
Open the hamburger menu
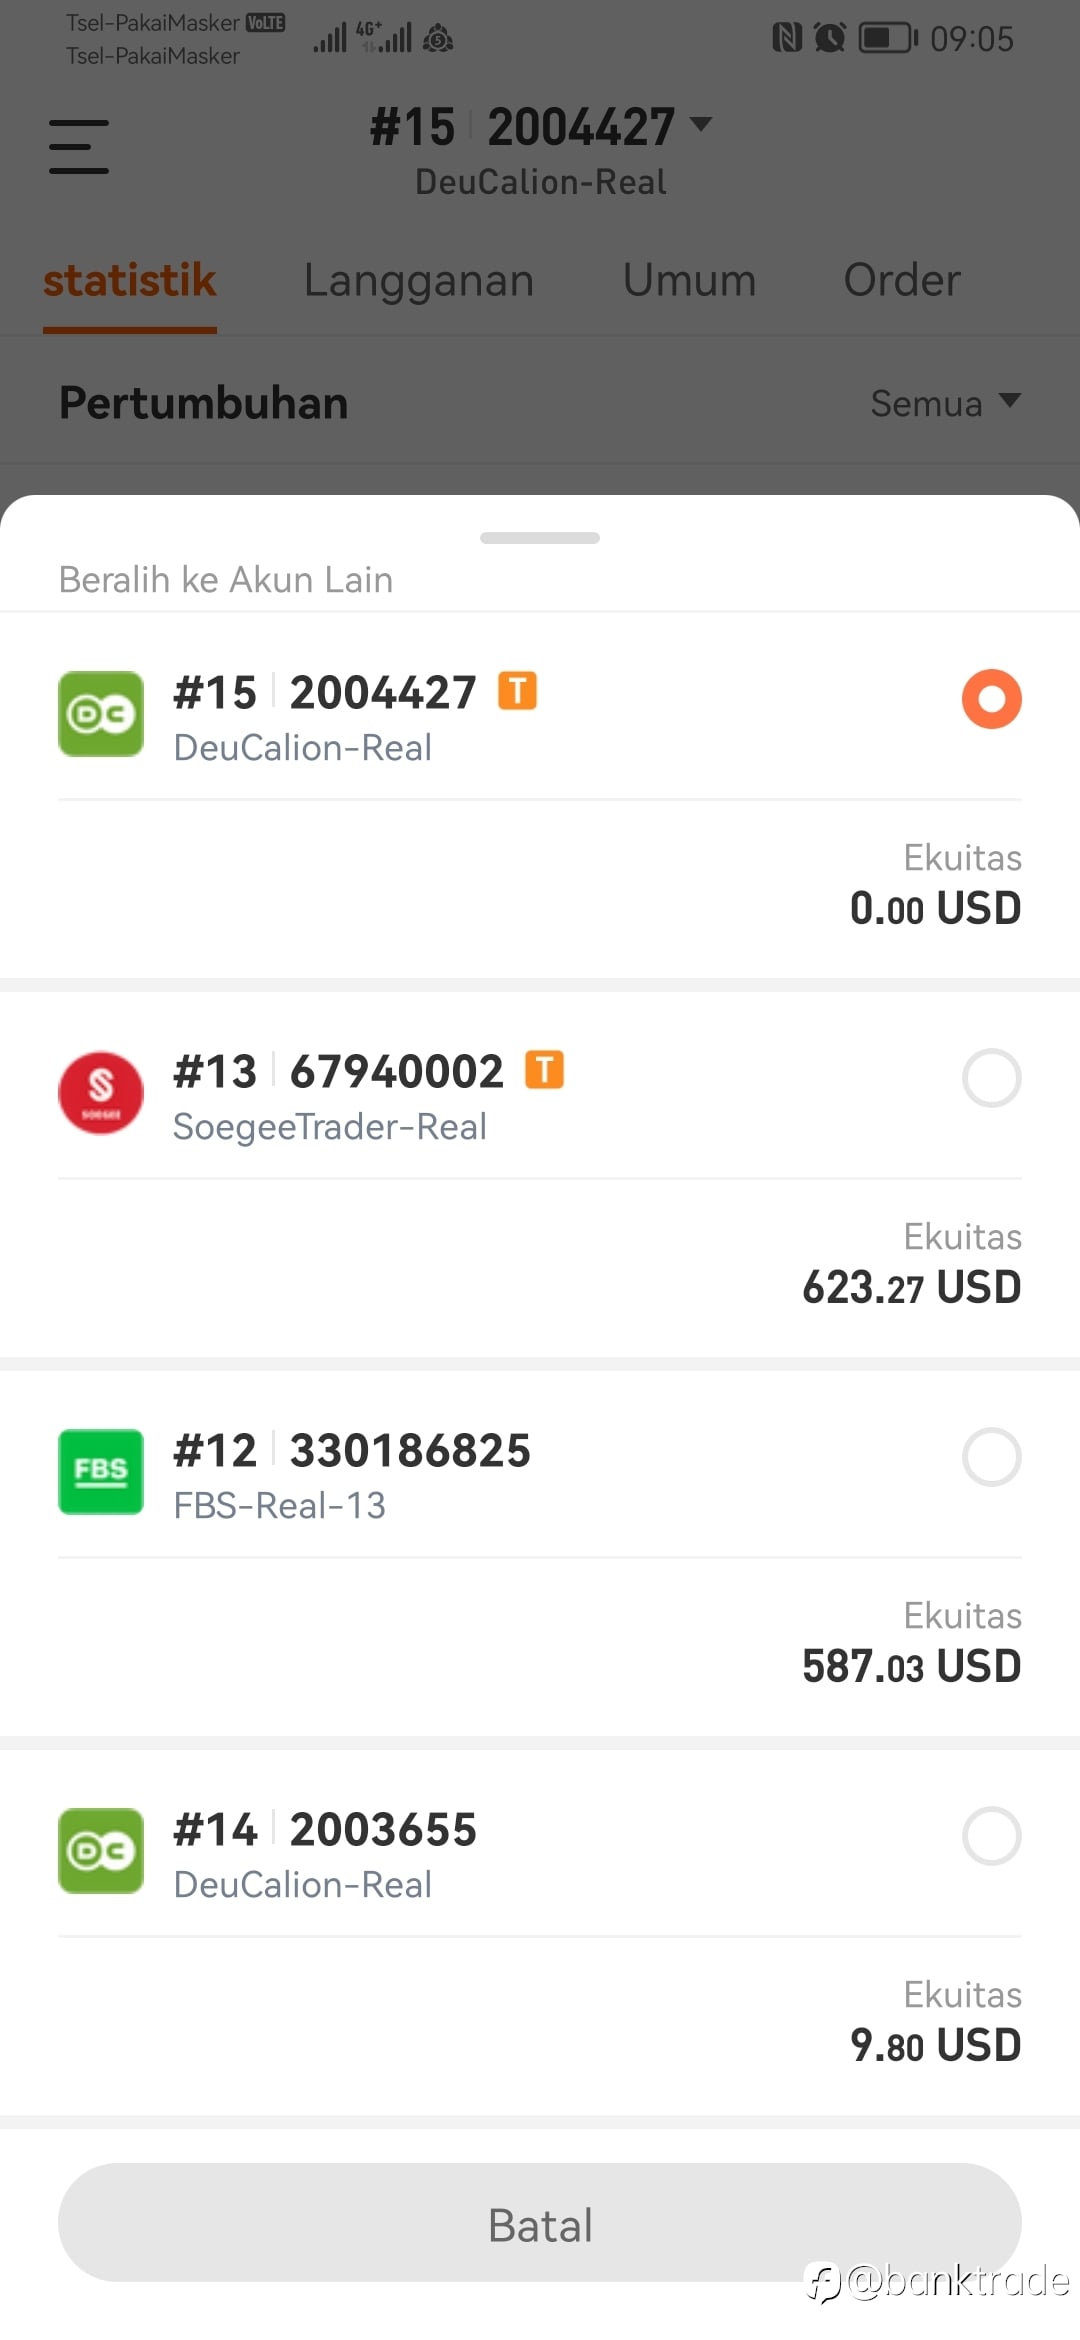click(x=79, y=146)
